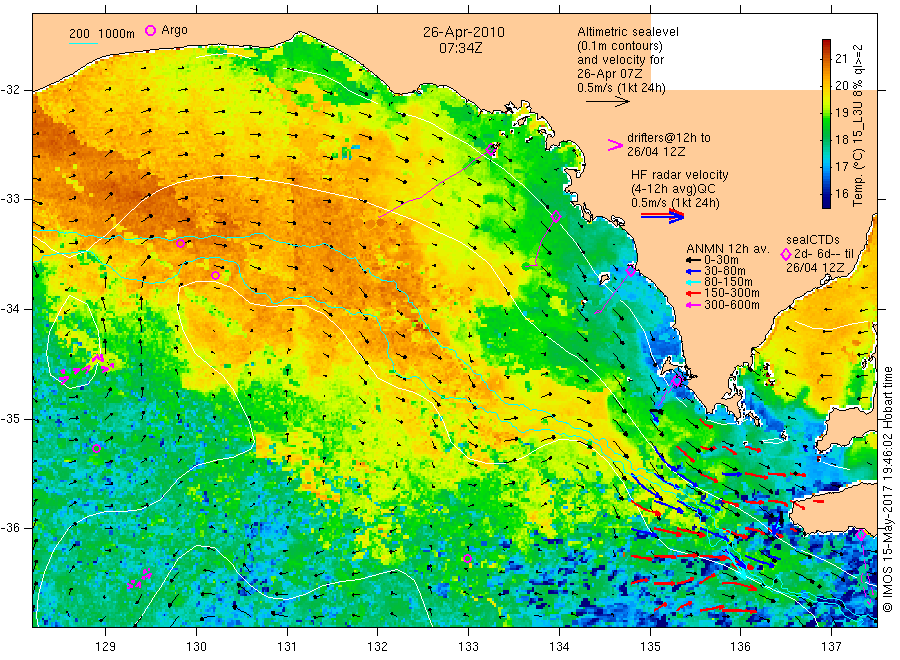900x660 pixels.
Task: Click the '1000m' contour legend label
Action: [x=117, y=34]
